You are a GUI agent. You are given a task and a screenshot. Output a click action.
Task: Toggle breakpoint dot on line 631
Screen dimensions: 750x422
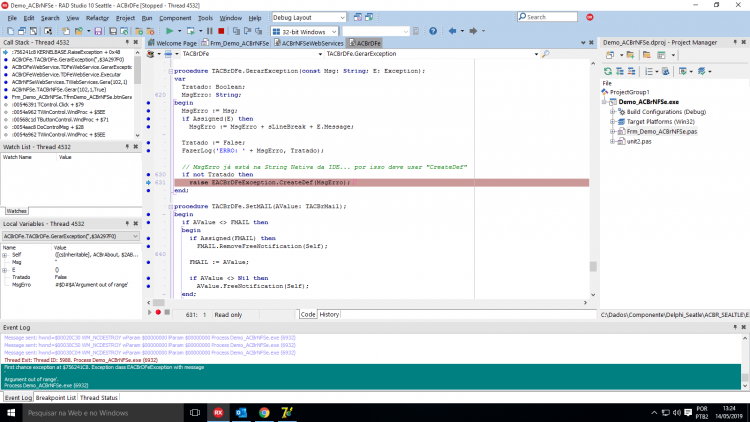click(x=148, y=183)
